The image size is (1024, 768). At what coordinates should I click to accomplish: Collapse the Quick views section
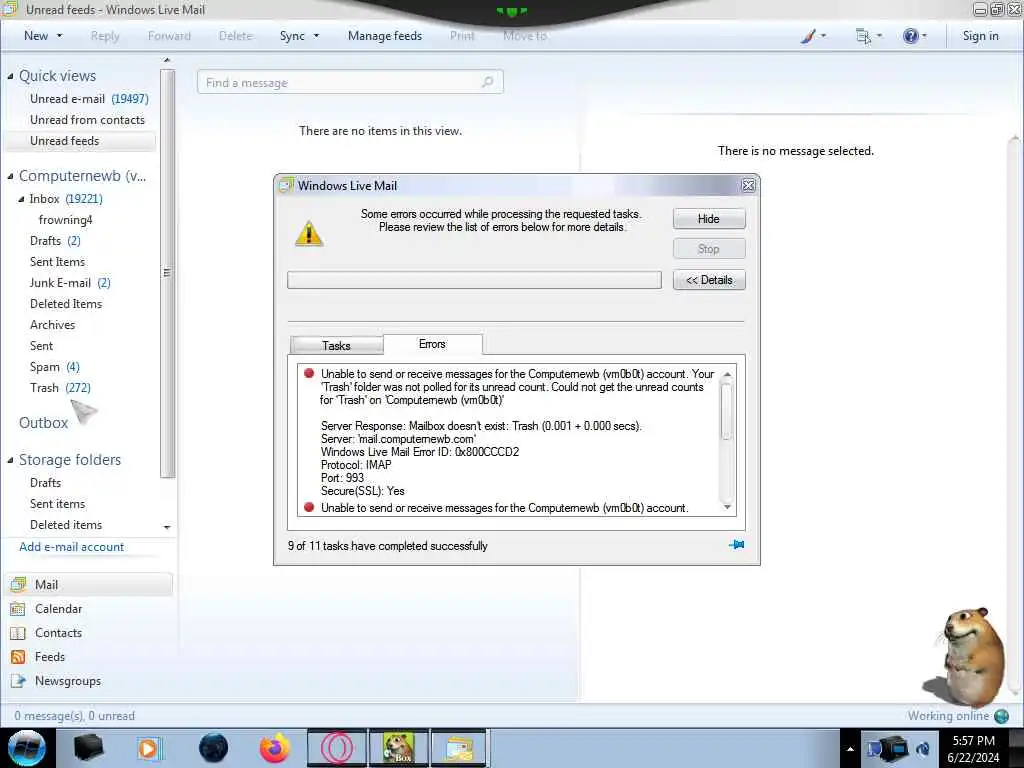click(10, 76)
